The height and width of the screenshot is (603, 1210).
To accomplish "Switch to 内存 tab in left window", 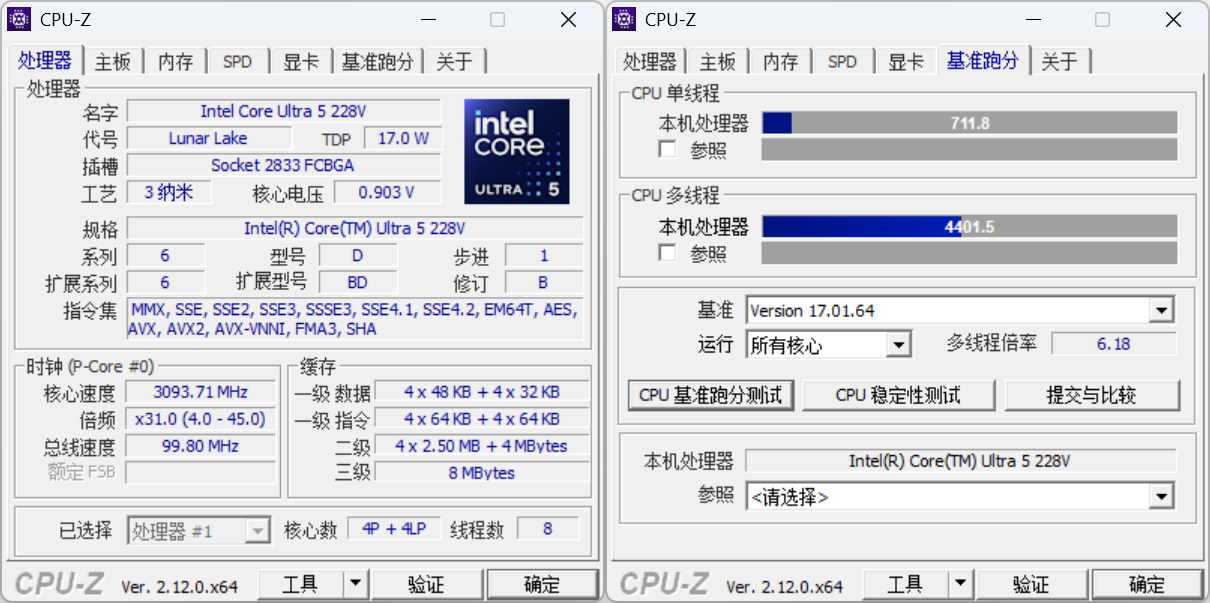I will point(176,62).
